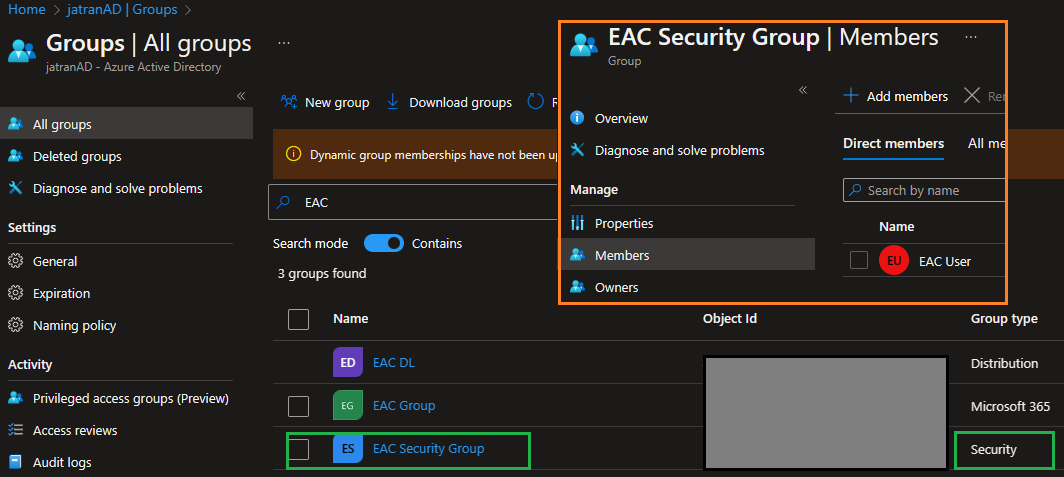This screenshot has width=1064, height=477.
Task: Check the EAC User member checkbox
Action: pyautogui.click(x=859, y=261)
